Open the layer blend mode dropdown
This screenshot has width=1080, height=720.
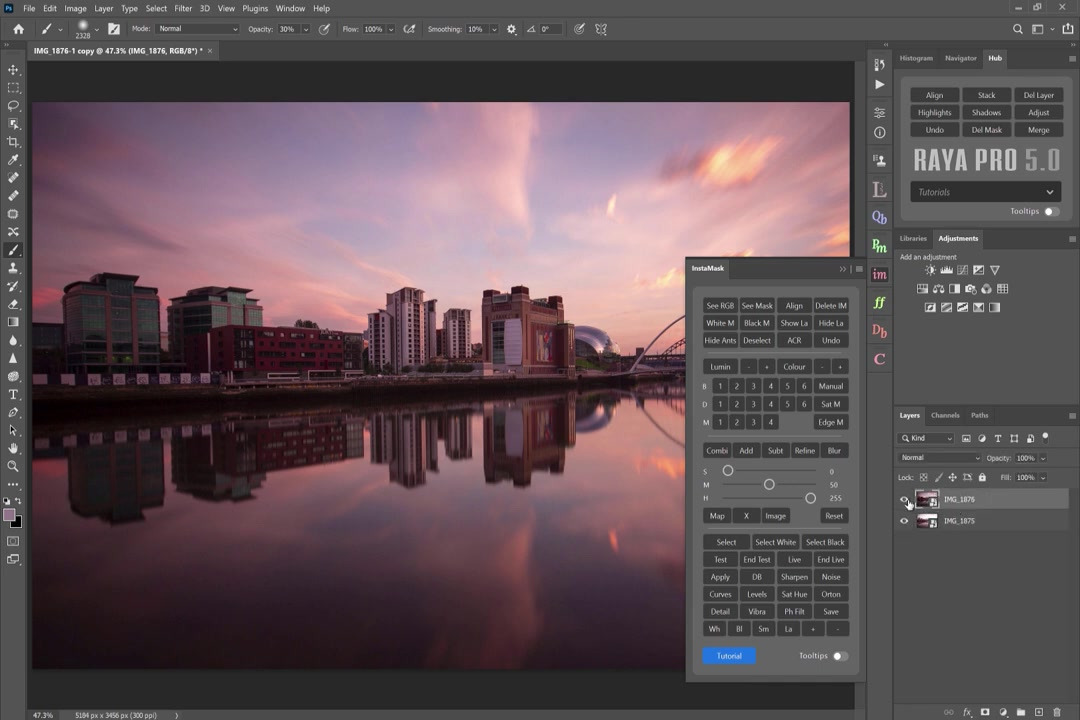[x=940, y=458]
